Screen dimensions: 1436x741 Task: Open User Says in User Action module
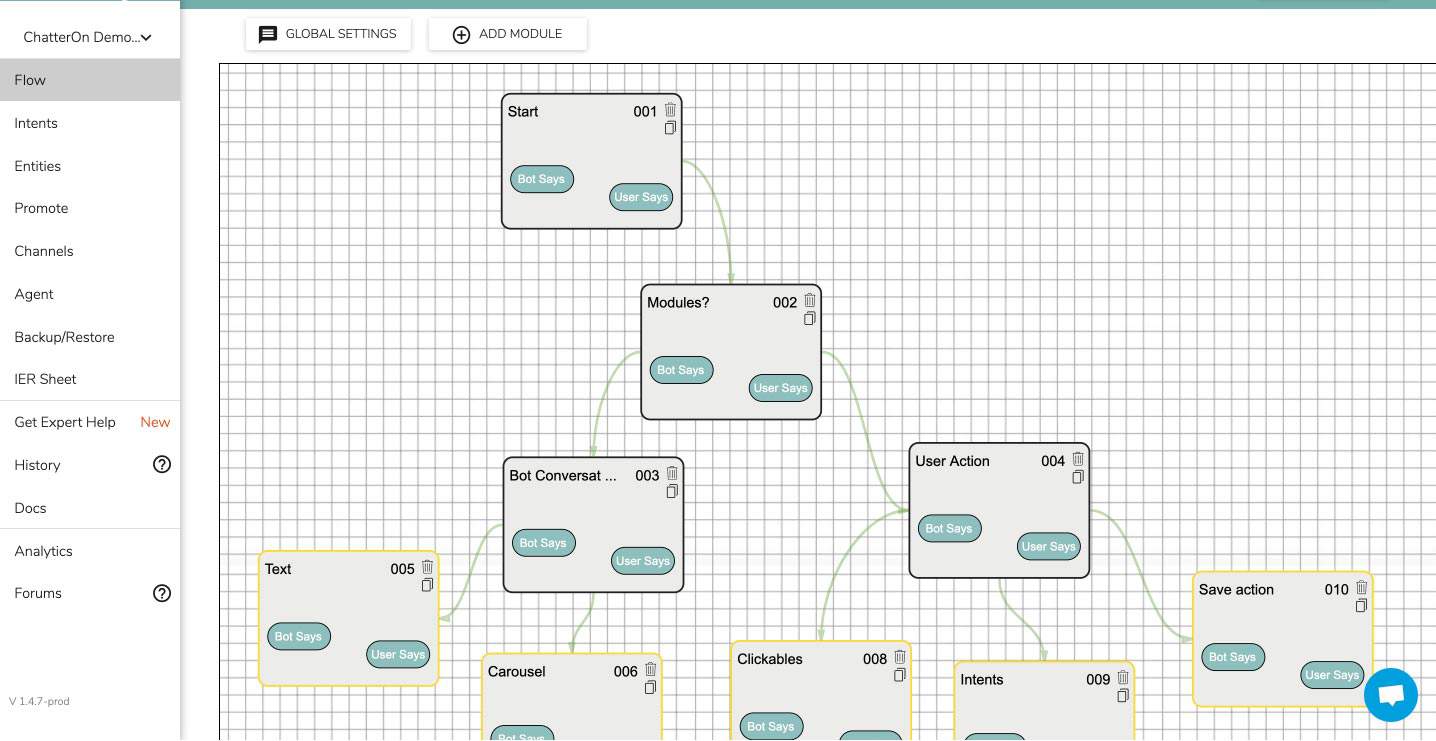click(1048, 546)
